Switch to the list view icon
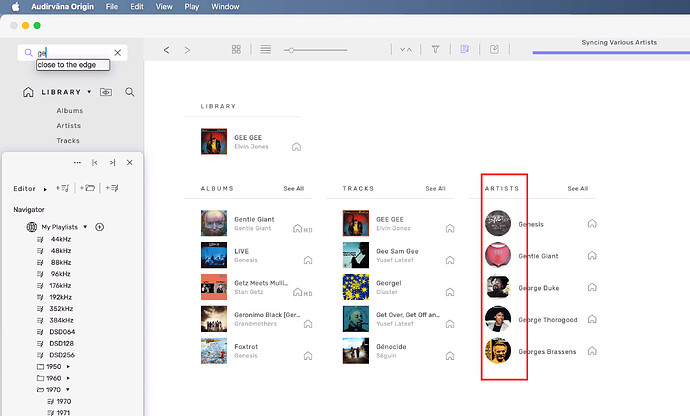This screenshot has height=416, width=690. (265, 49)
